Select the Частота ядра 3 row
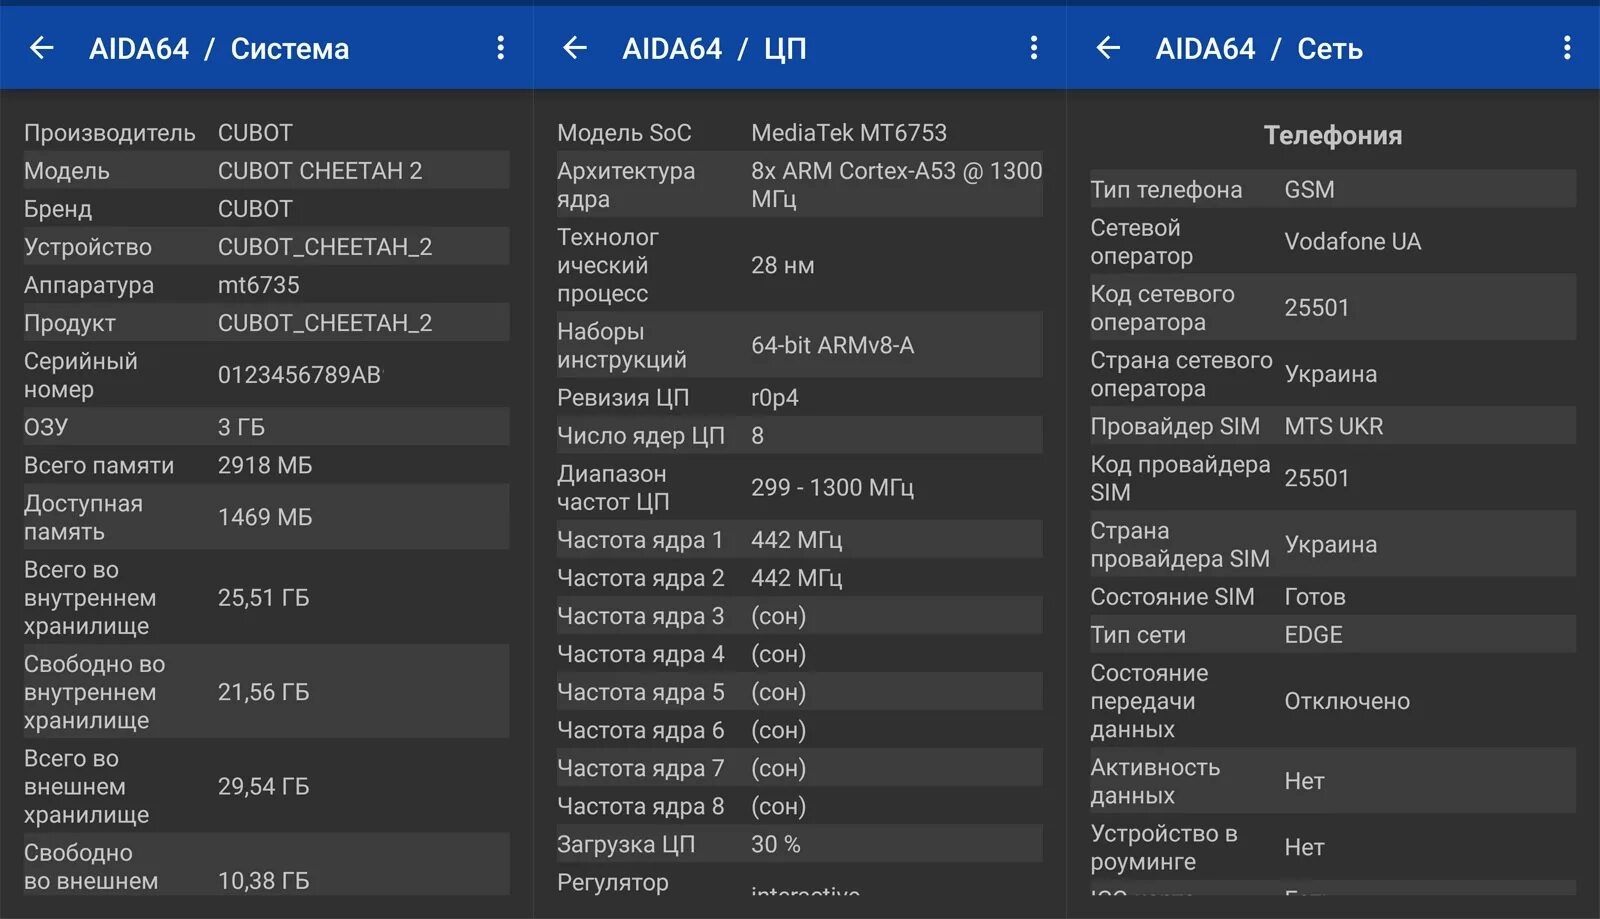Screen dimensions: 1600x919 800,615
